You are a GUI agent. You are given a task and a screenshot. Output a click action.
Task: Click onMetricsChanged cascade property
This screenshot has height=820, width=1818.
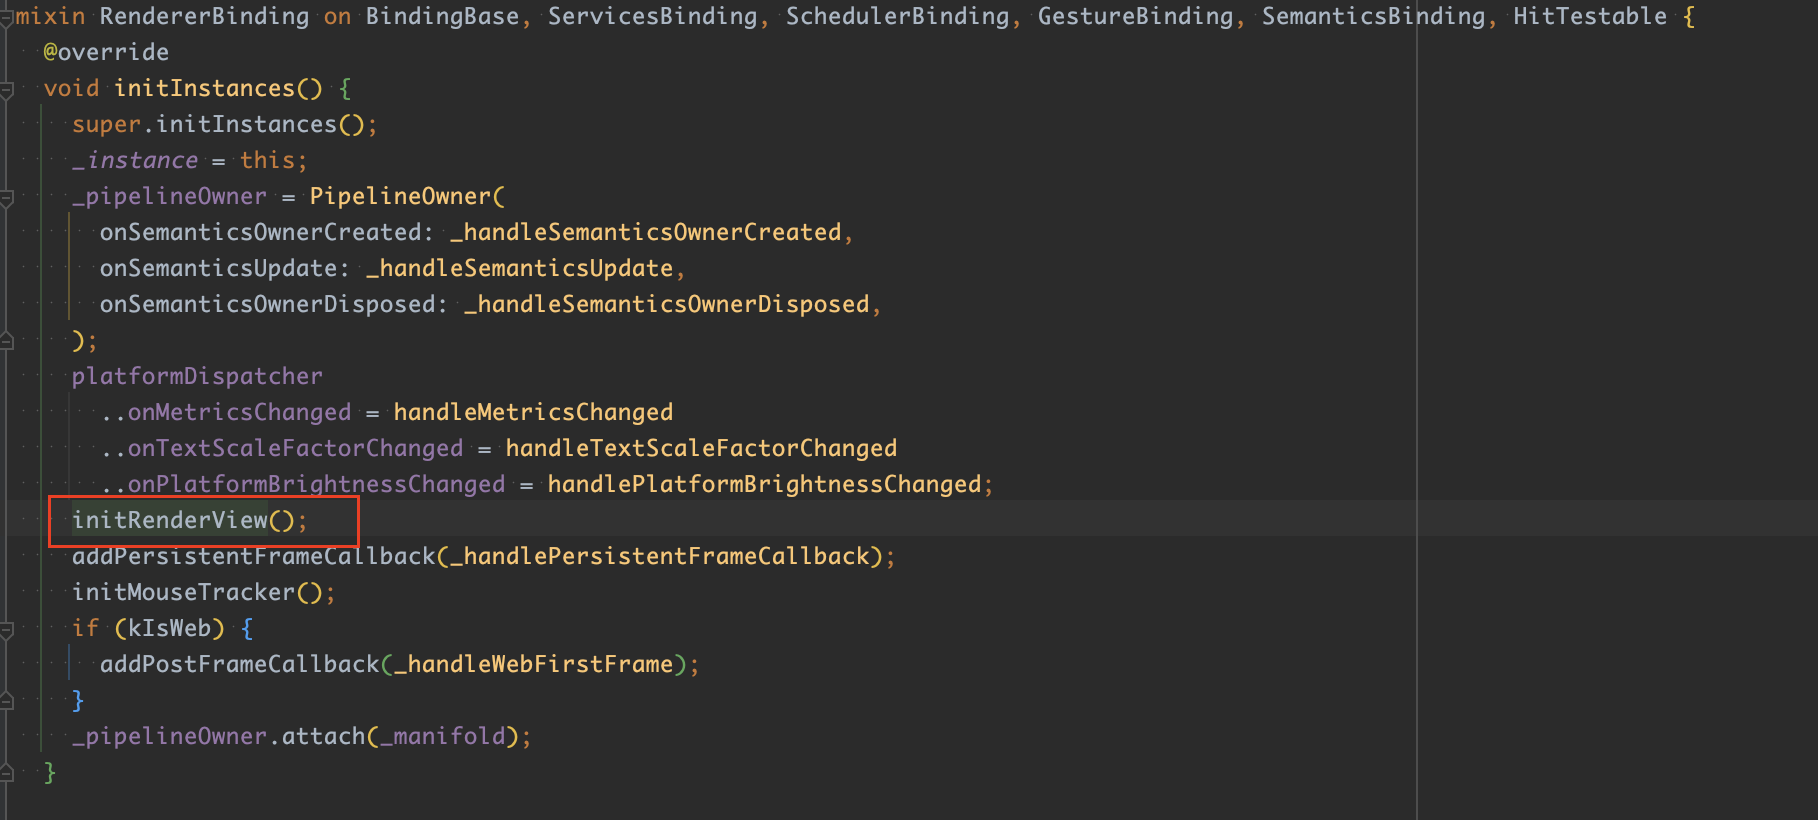[x=239, y=412]
